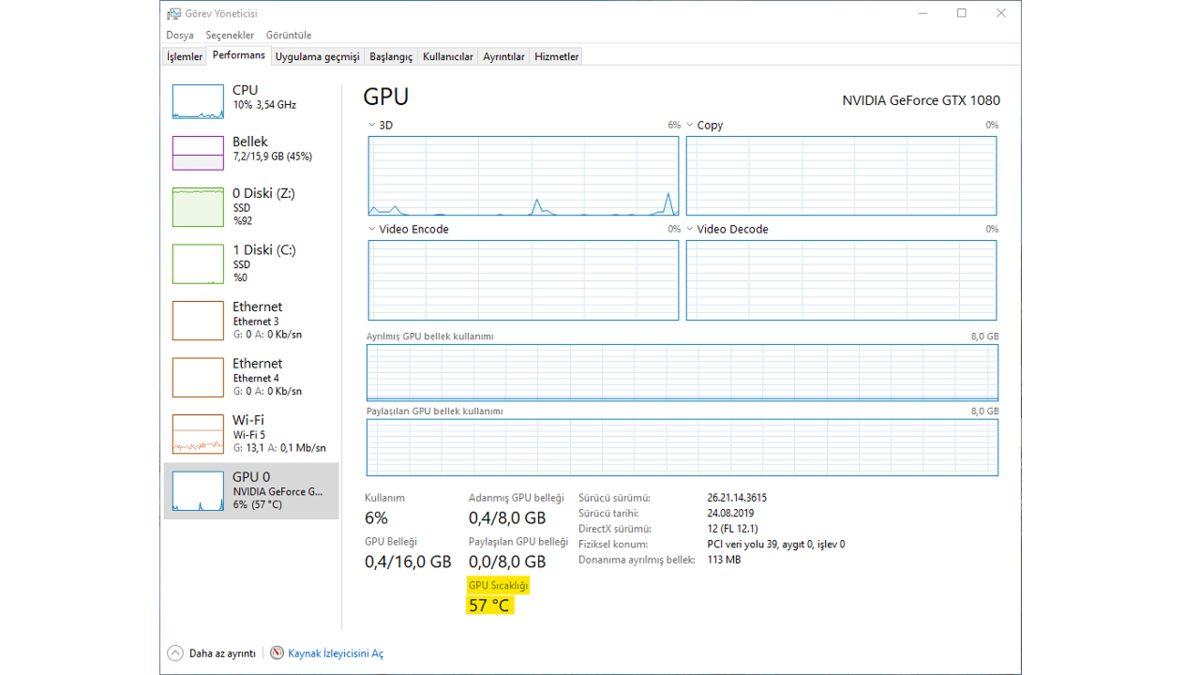Select the GPU 0 graph thumbnail
This screenshot has width=1200, height=675.
(198, 492)
